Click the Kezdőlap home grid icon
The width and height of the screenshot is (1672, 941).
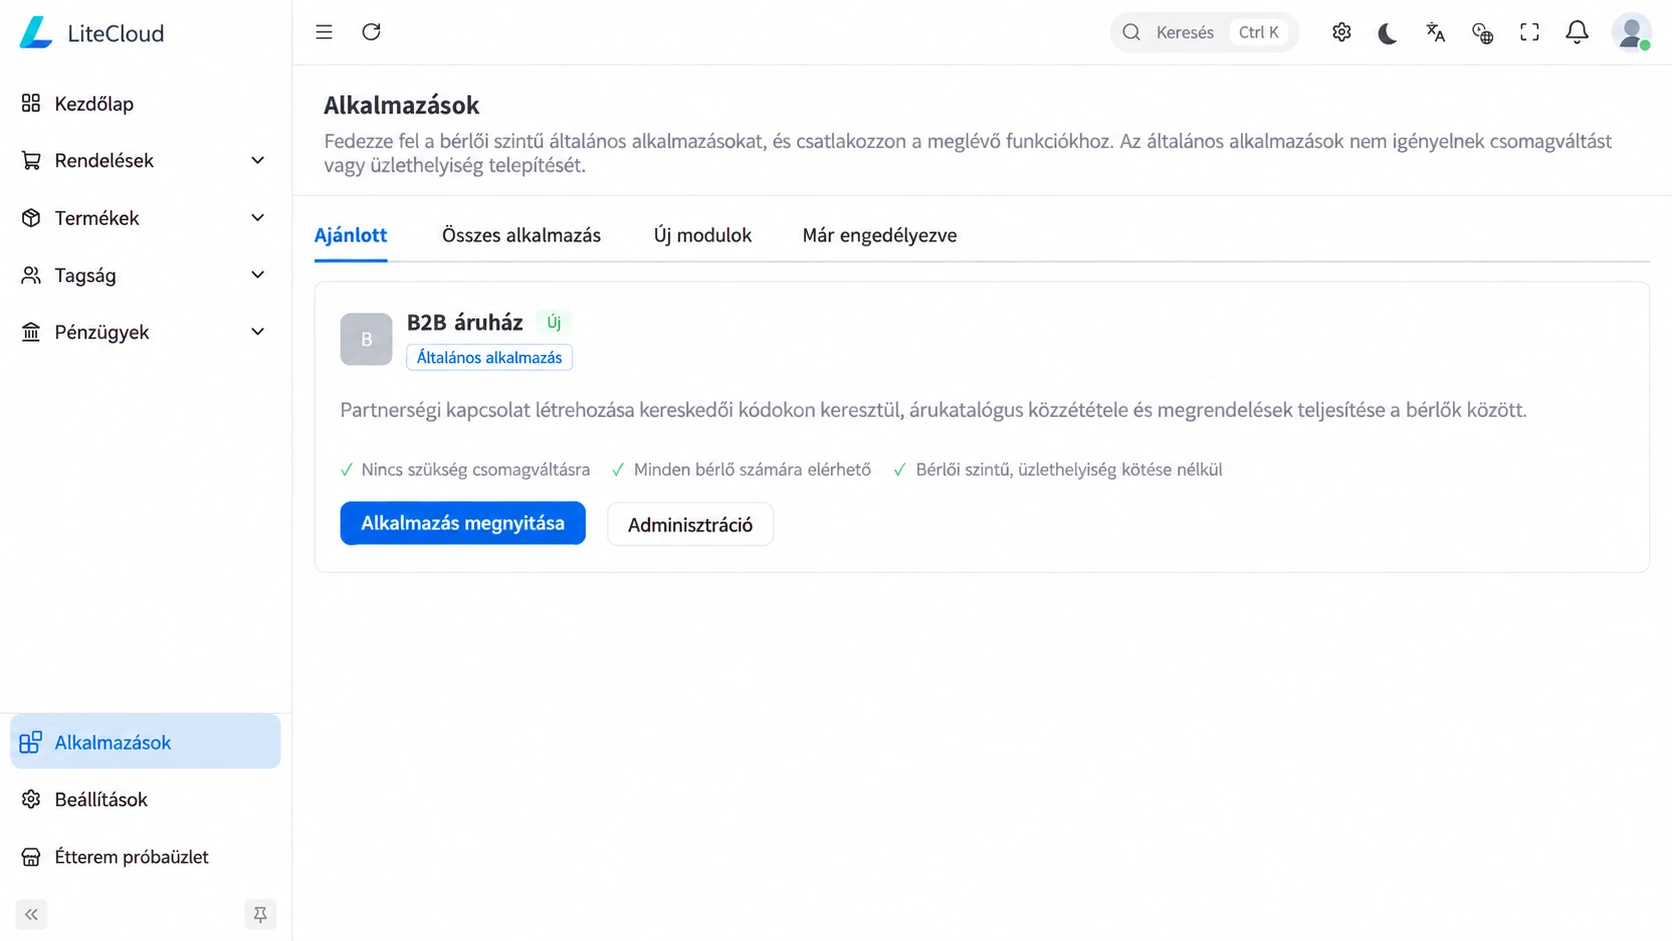(31, 103)
